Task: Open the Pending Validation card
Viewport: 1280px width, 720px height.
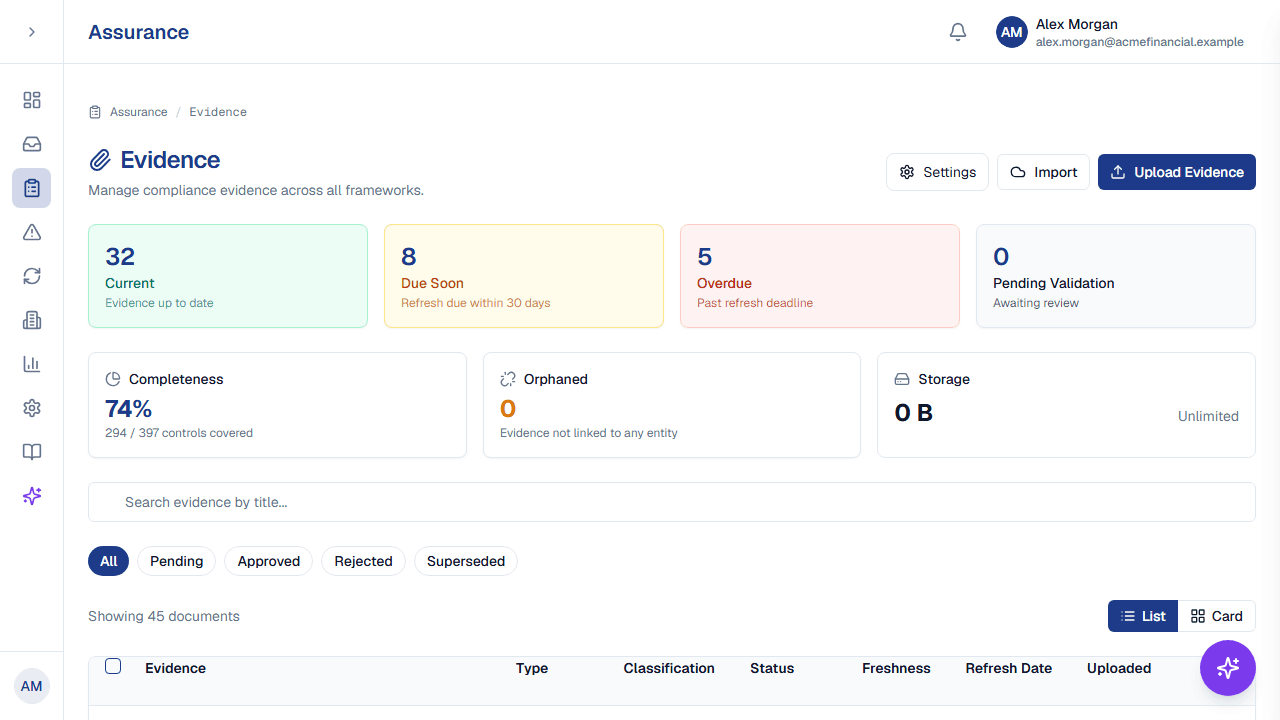Action: [1116, 276]
